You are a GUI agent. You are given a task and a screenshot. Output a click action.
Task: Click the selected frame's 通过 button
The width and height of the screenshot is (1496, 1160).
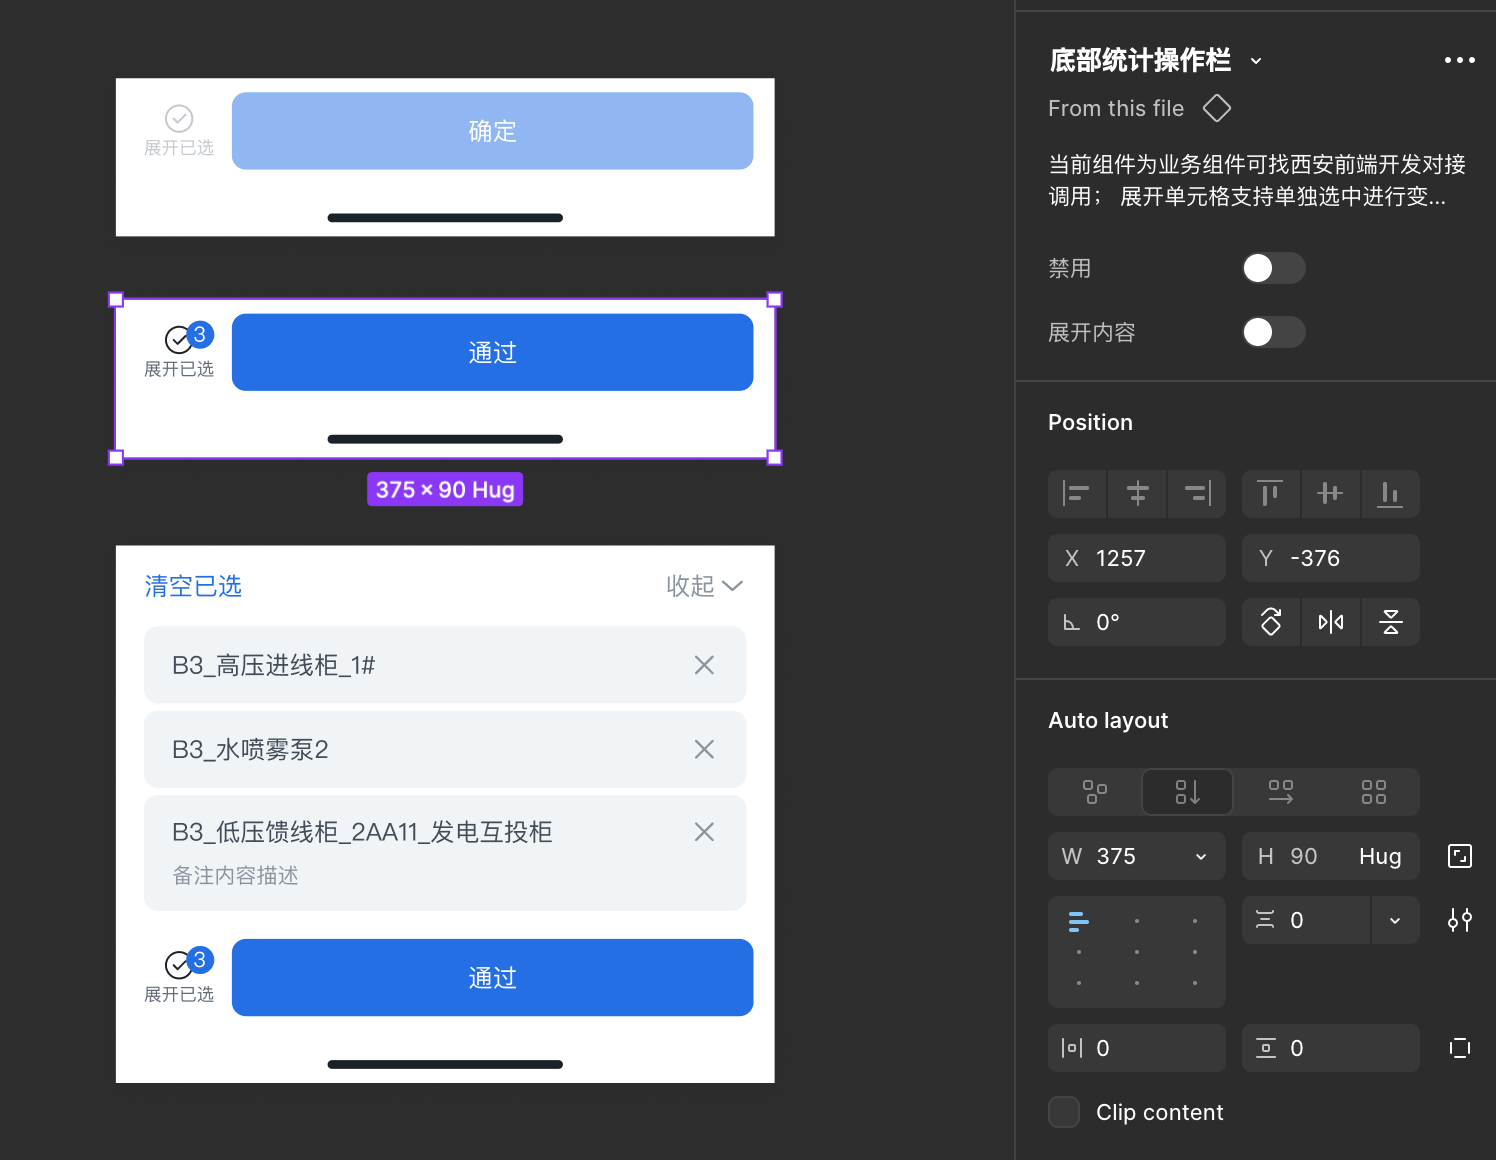point(492,352)
